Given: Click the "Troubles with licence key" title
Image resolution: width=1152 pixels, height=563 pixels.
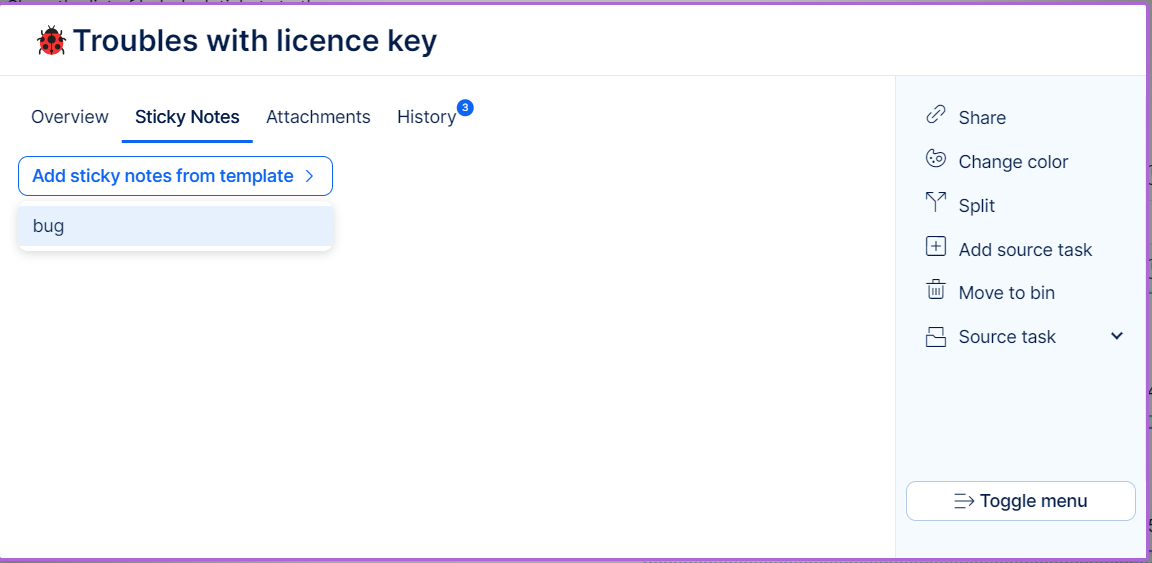Looking at the screenshot, I should click(x=255, y=41).
